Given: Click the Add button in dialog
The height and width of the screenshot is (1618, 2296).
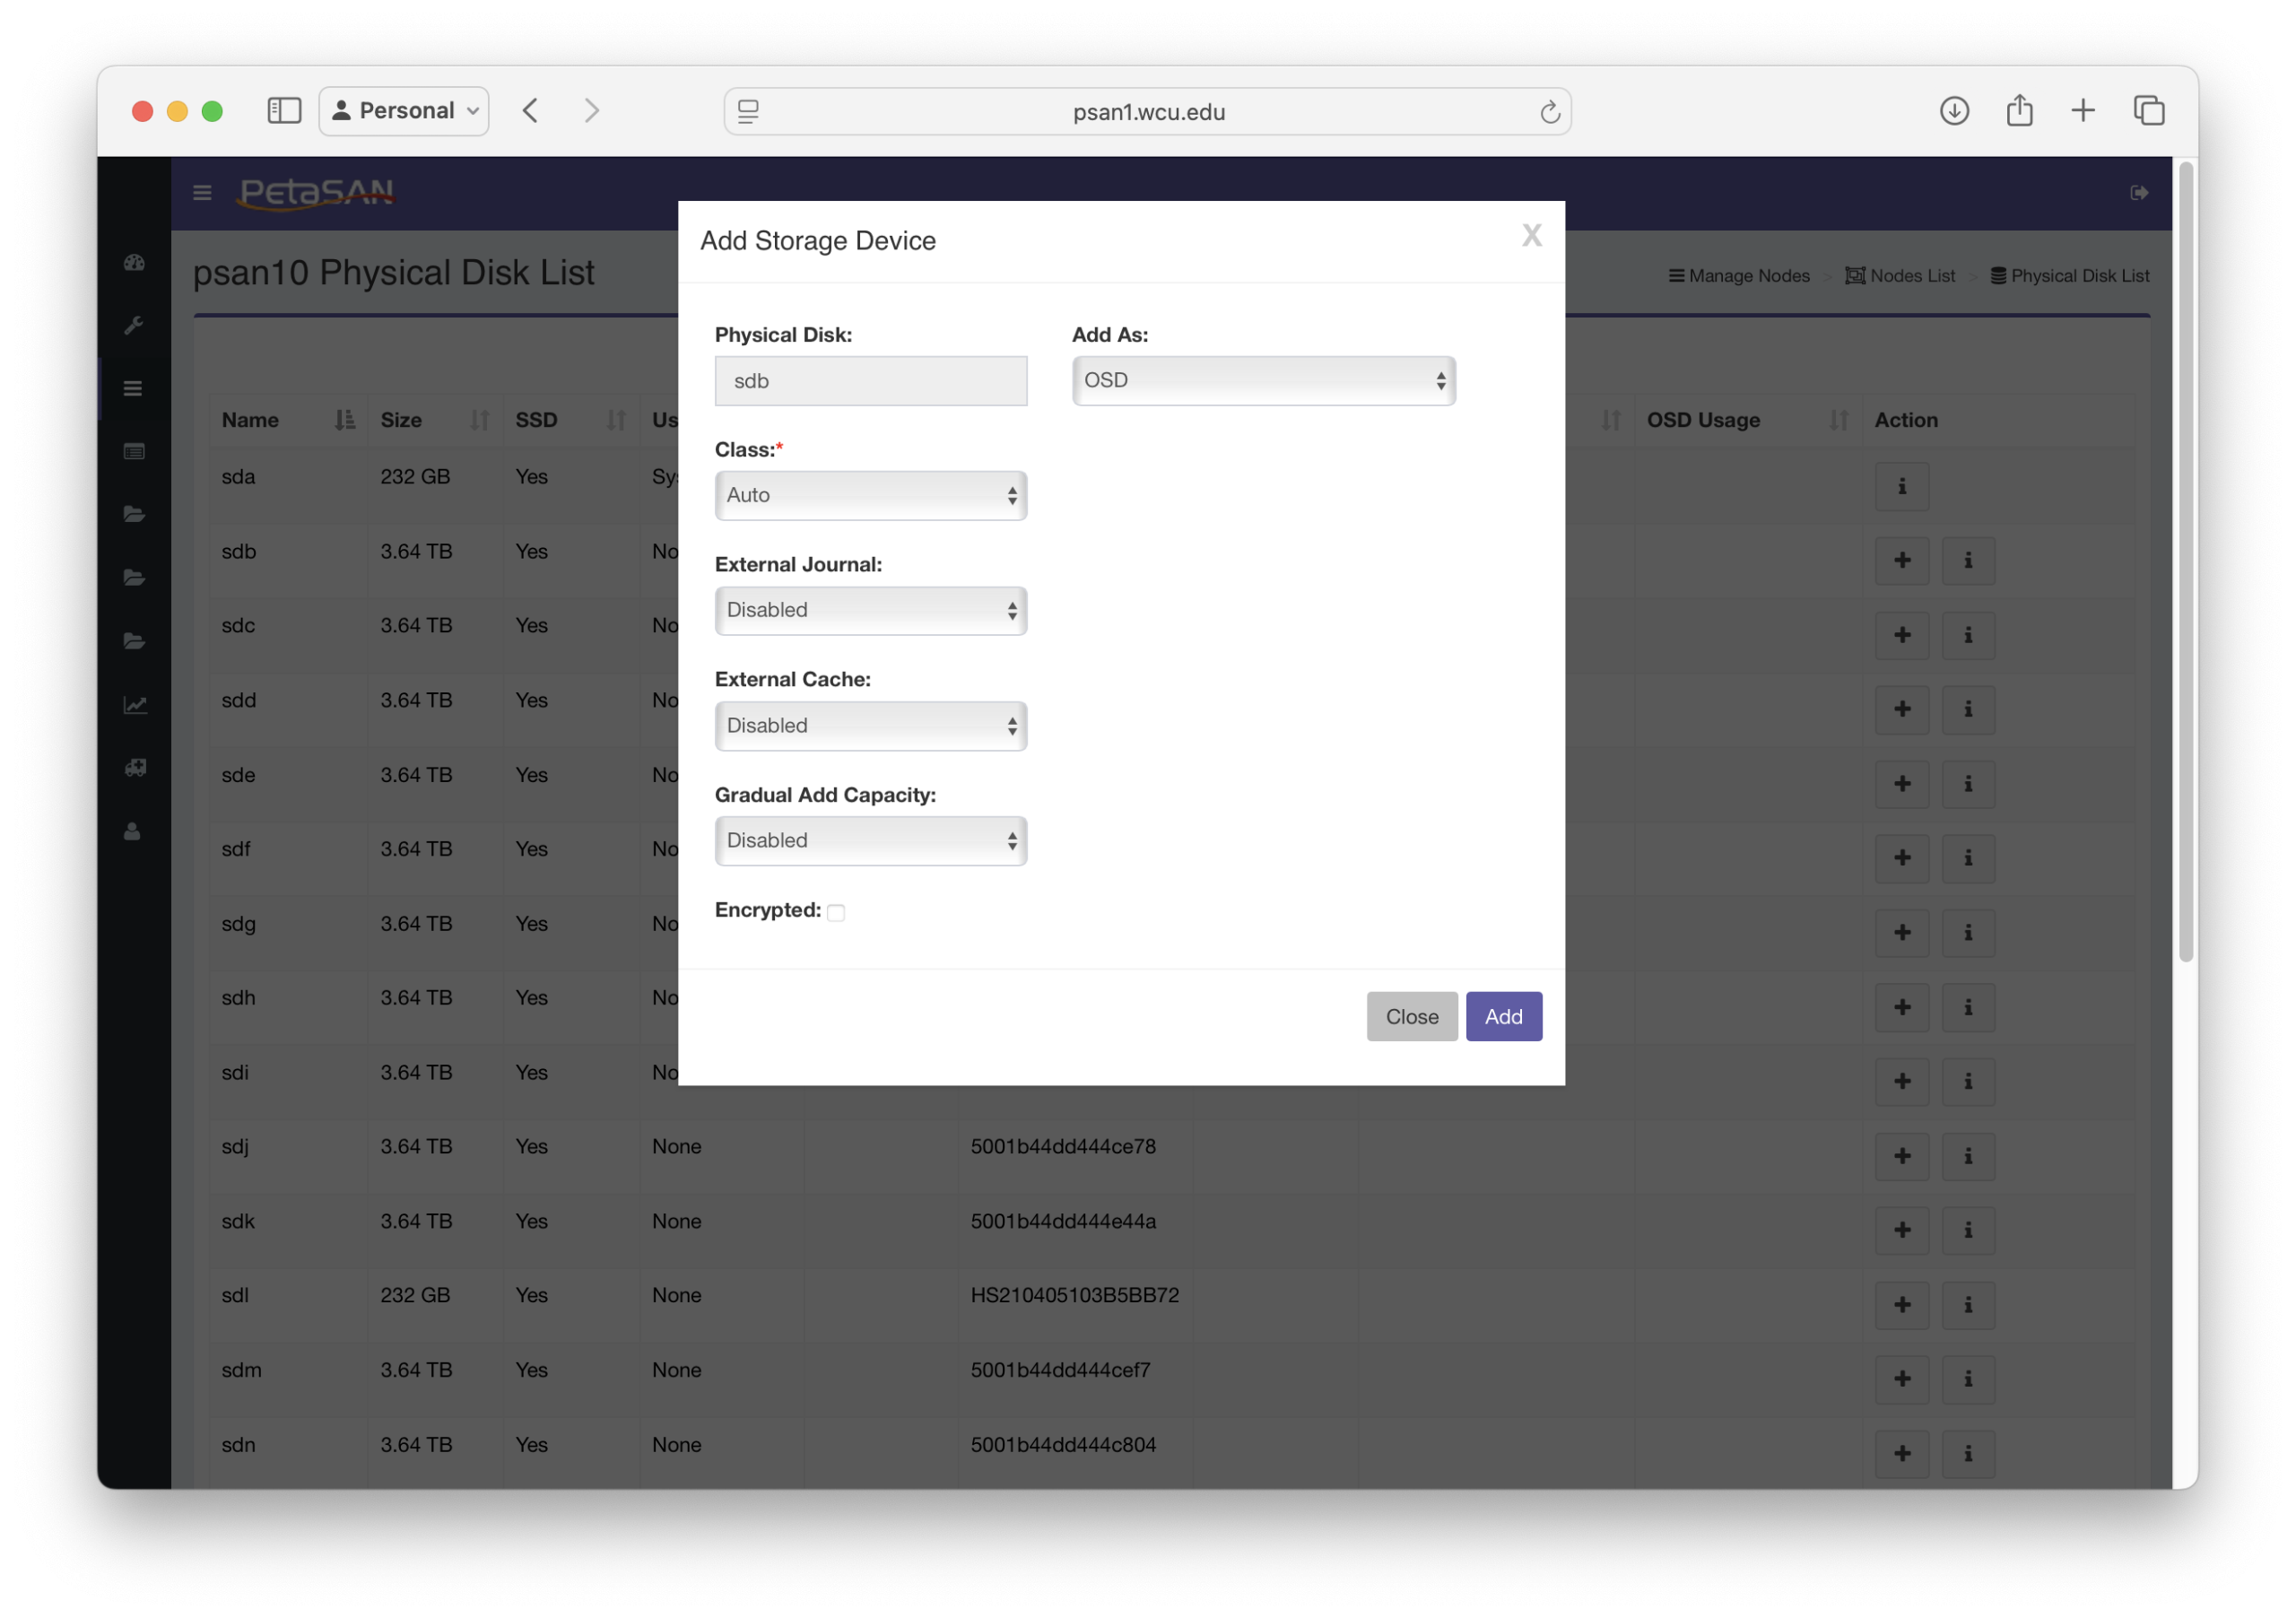Looking at the screenshot, I should click(x=1503, y=1017).
